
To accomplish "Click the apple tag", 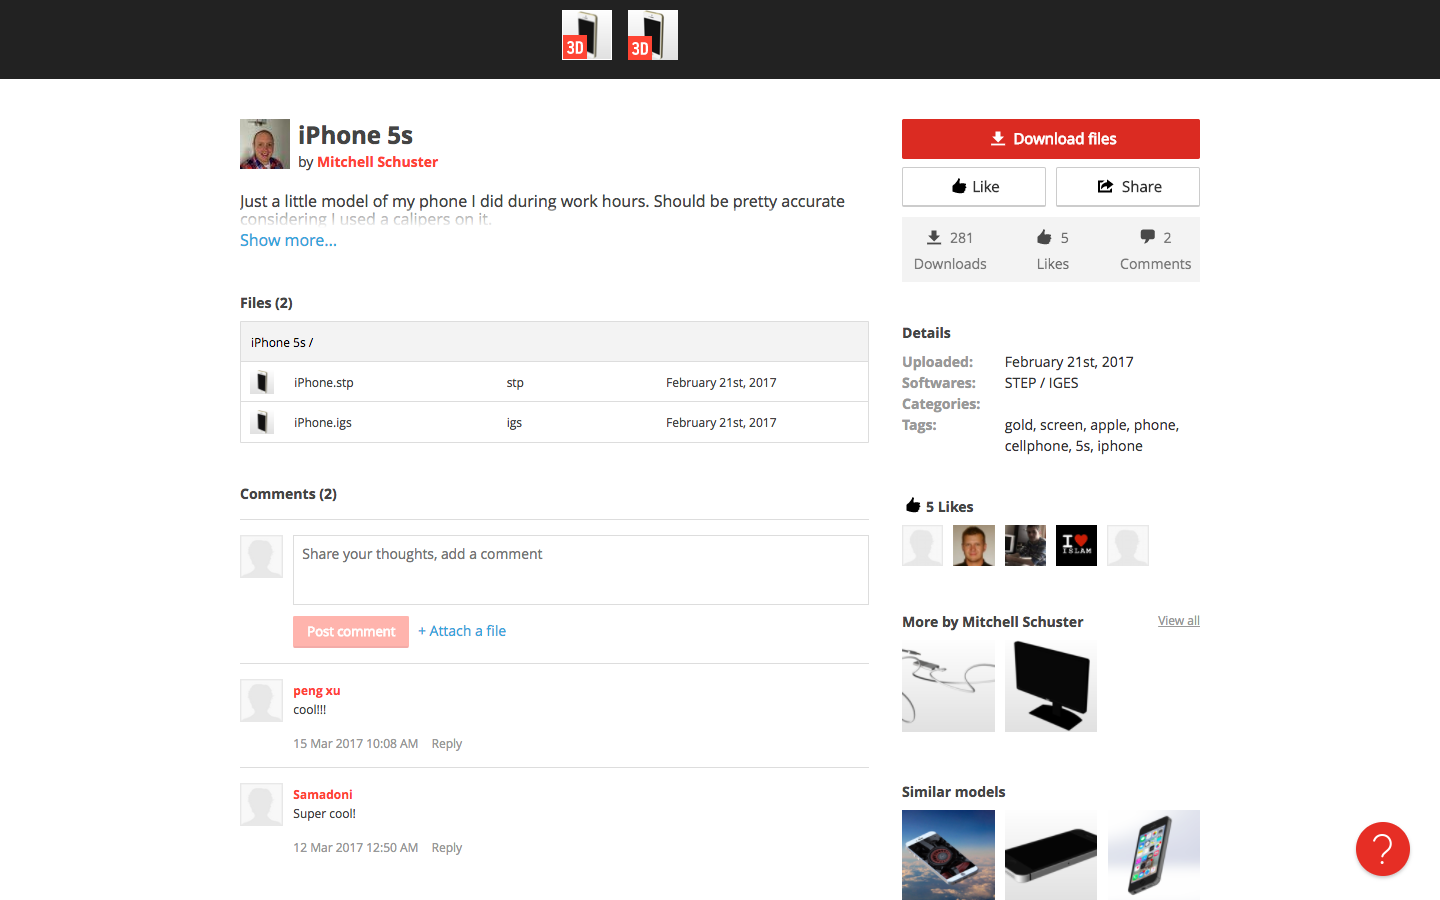I will [x=1108, y=425].
